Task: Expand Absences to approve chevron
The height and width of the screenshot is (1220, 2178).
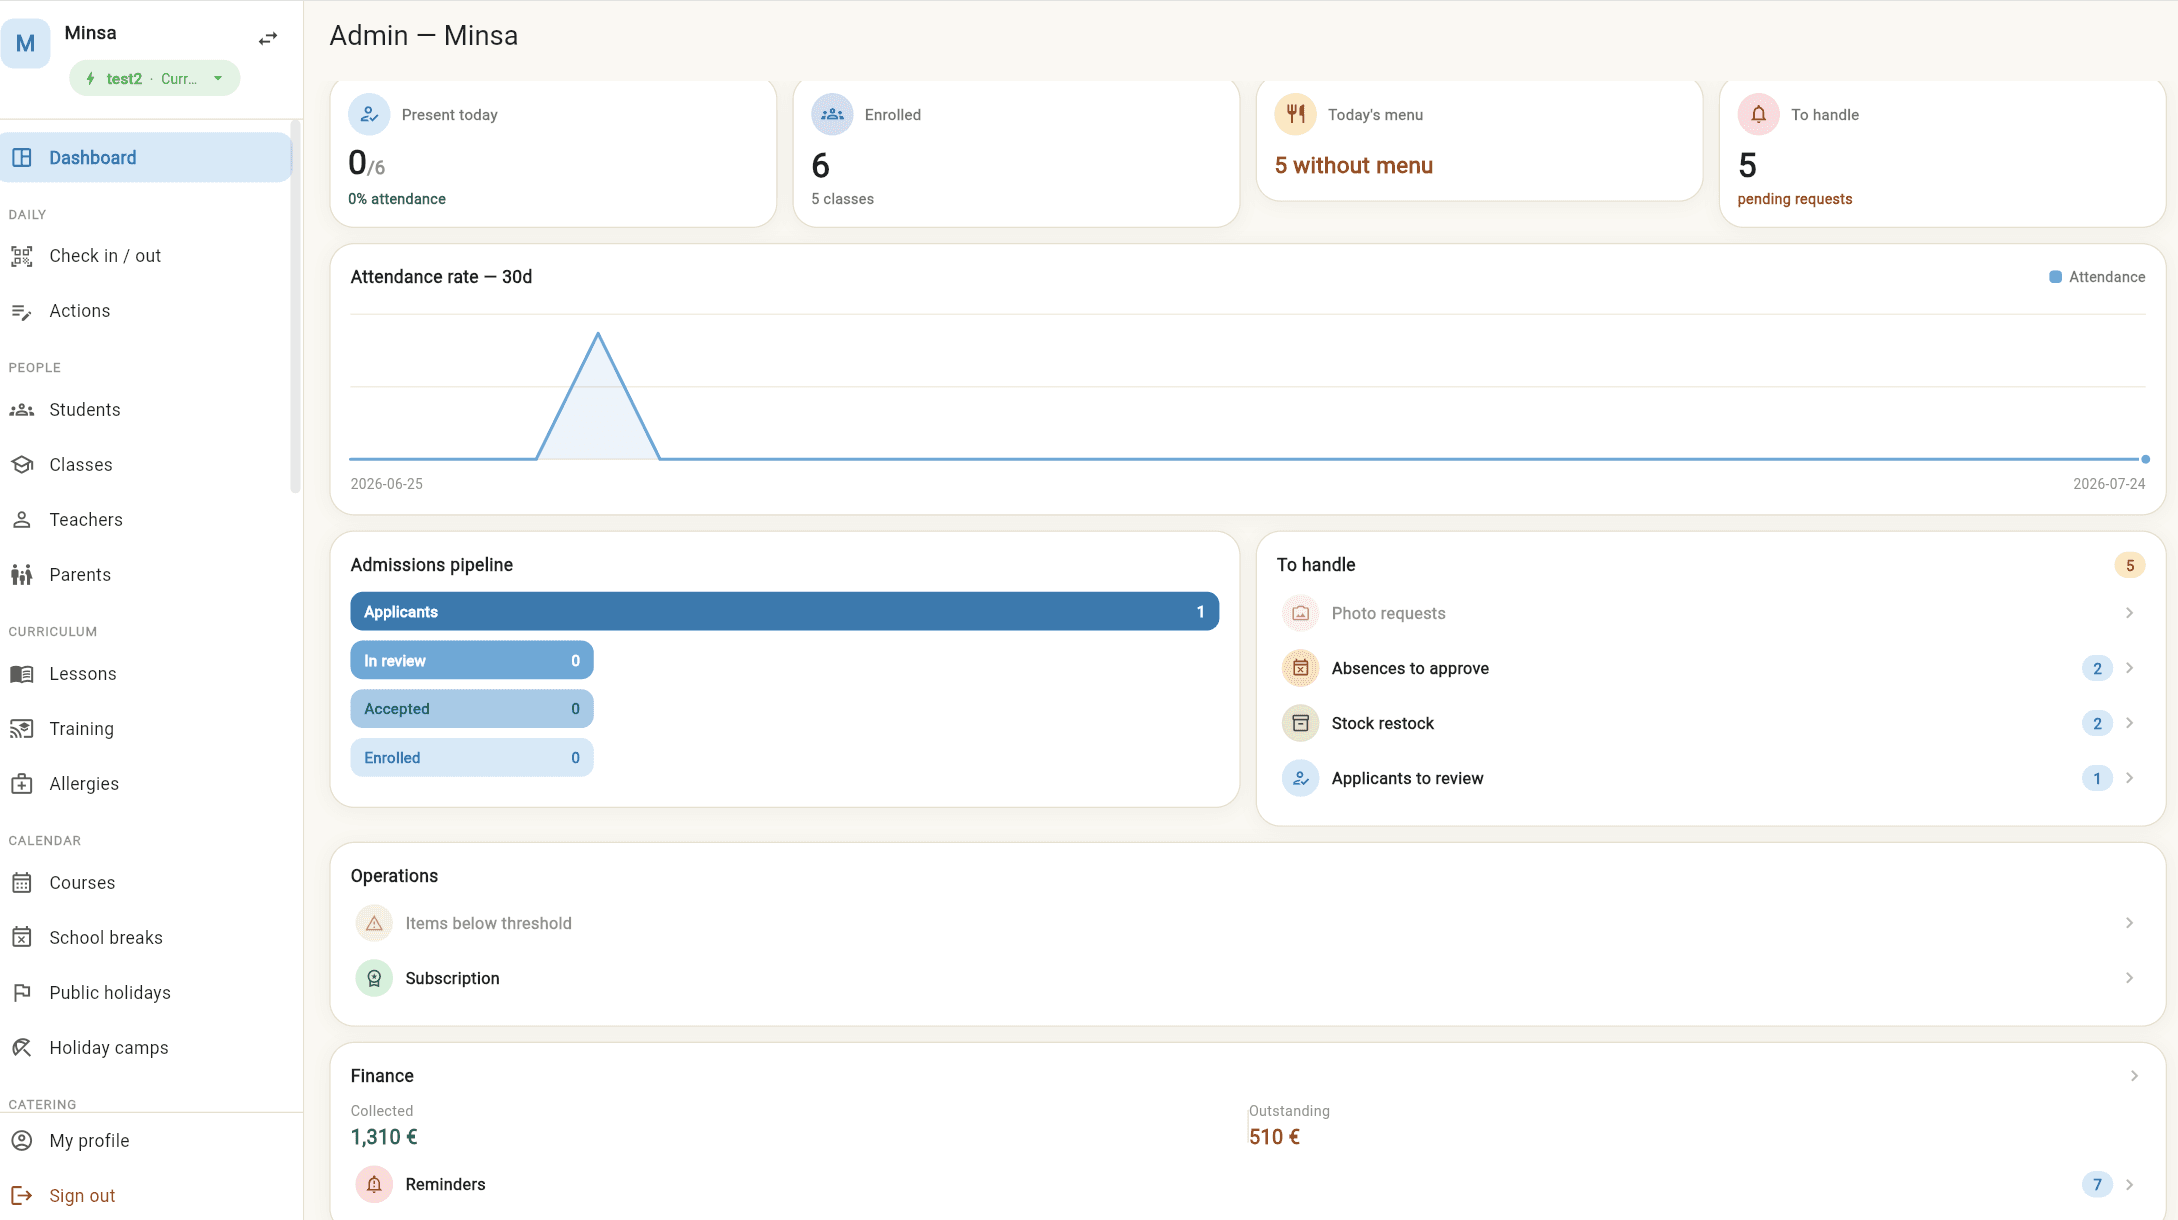Action: (2129, 668)
